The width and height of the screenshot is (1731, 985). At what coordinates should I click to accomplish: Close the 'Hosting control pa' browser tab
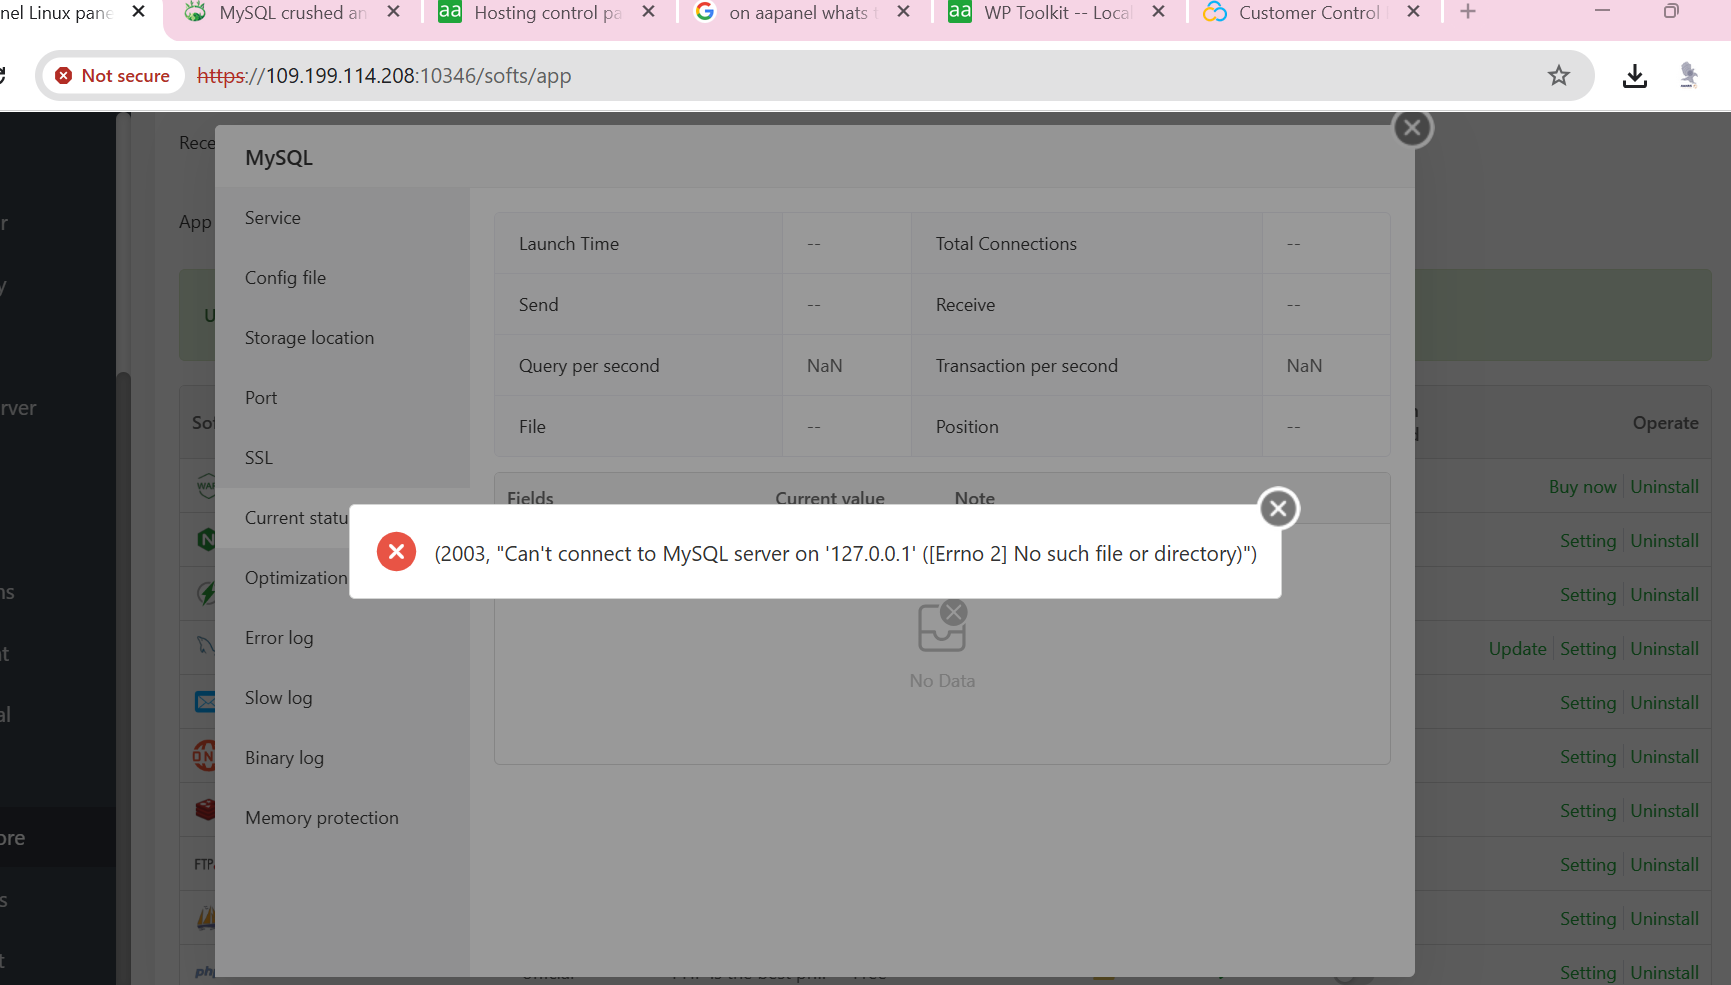pyautogui.click(x=648, y=12)
